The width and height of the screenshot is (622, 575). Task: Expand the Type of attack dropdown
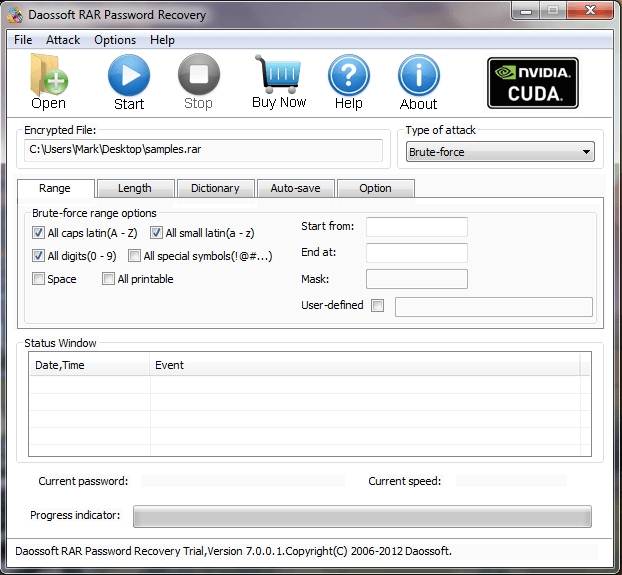pos(500,152)
